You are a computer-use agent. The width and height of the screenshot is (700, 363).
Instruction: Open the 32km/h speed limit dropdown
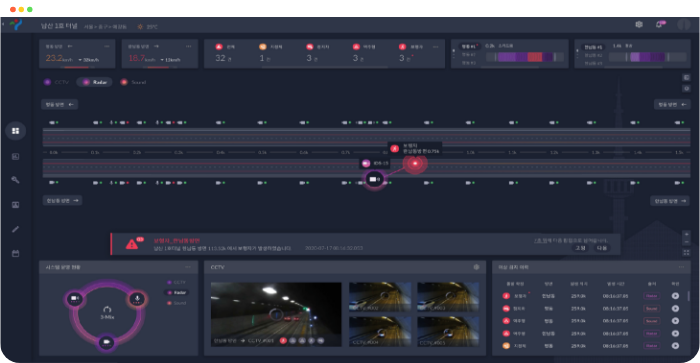pyautogui.click(x=88, y=60)
